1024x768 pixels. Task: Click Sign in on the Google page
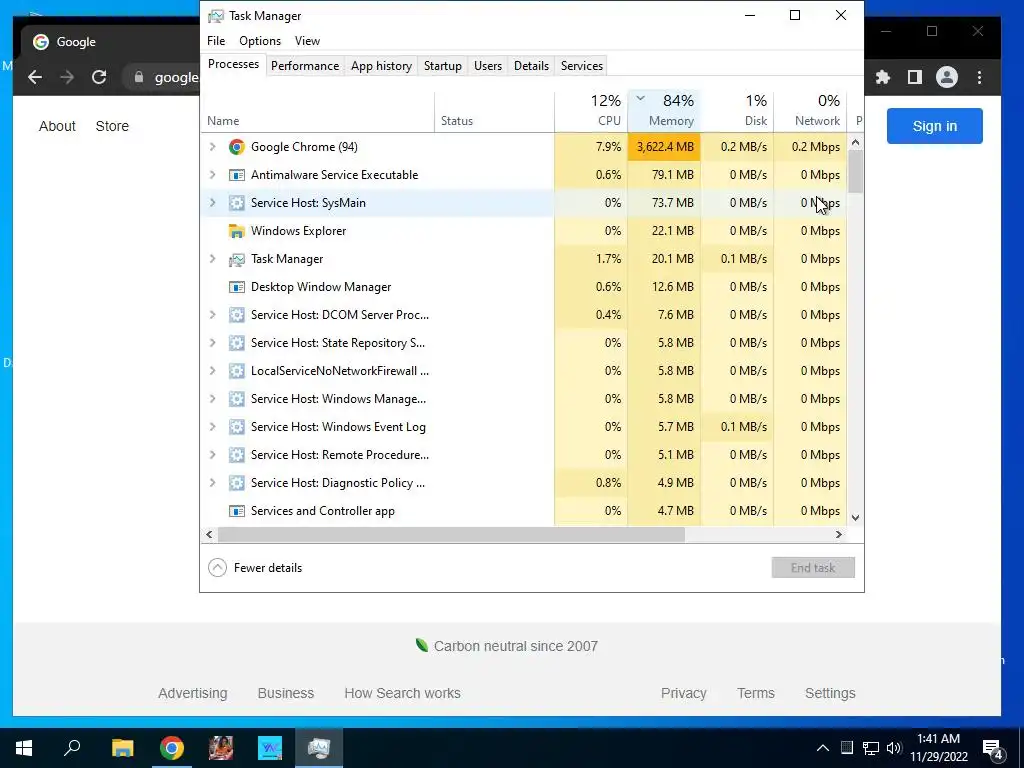pos(935,126)
